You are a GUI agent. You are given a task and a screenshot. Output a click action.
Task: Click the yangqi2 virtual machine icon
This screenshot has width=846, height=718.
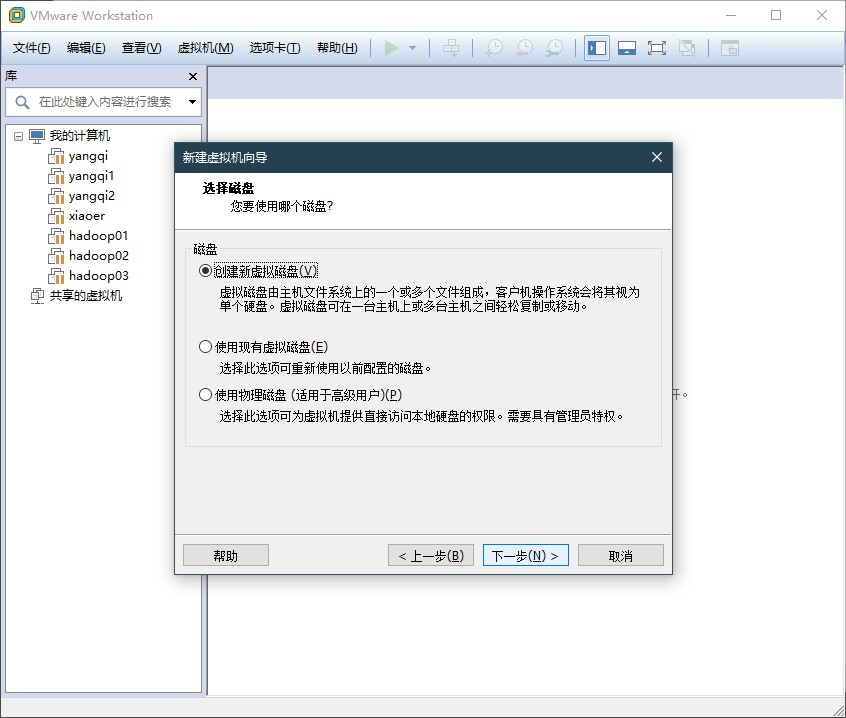tap(56, 196)
